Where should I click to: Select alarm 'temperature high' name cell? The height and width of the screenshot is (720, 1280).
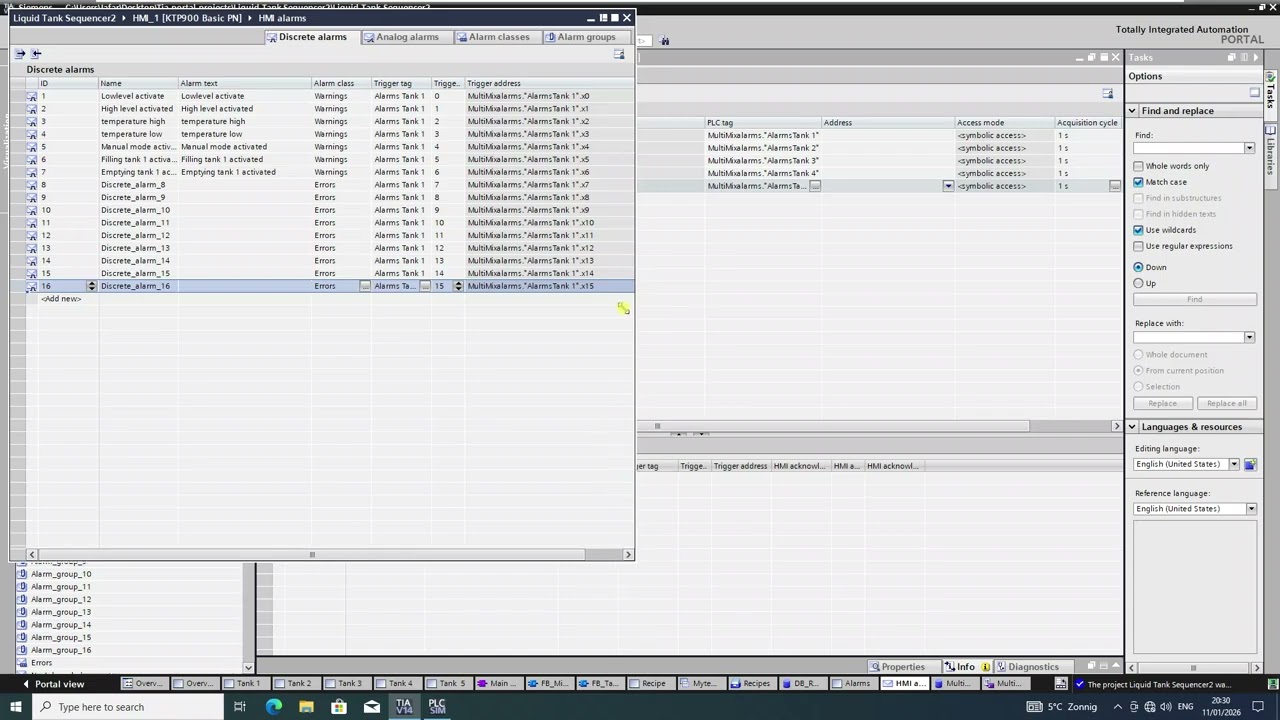(138, 121)
